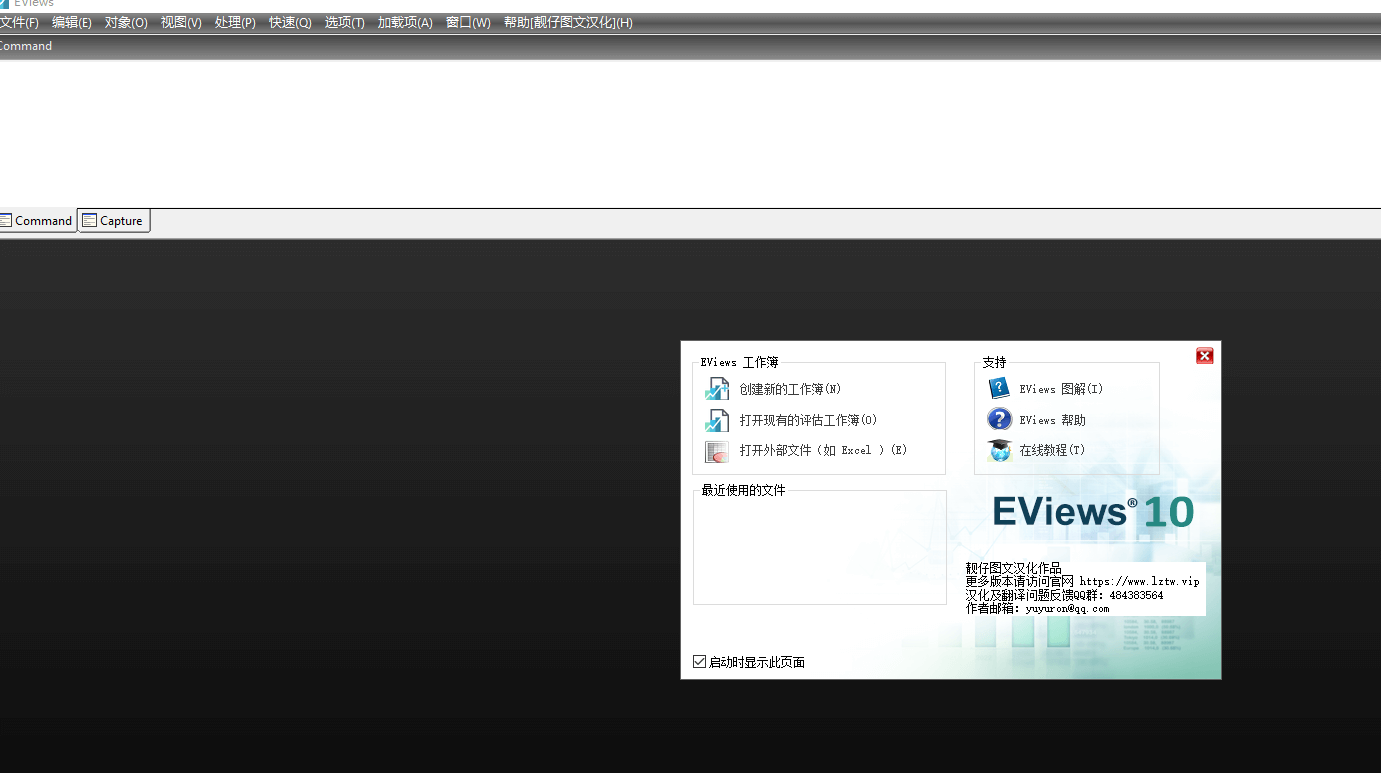Click the 靓仔图文汉化作品 text

pyautogui.click(x=1013, y=568)
